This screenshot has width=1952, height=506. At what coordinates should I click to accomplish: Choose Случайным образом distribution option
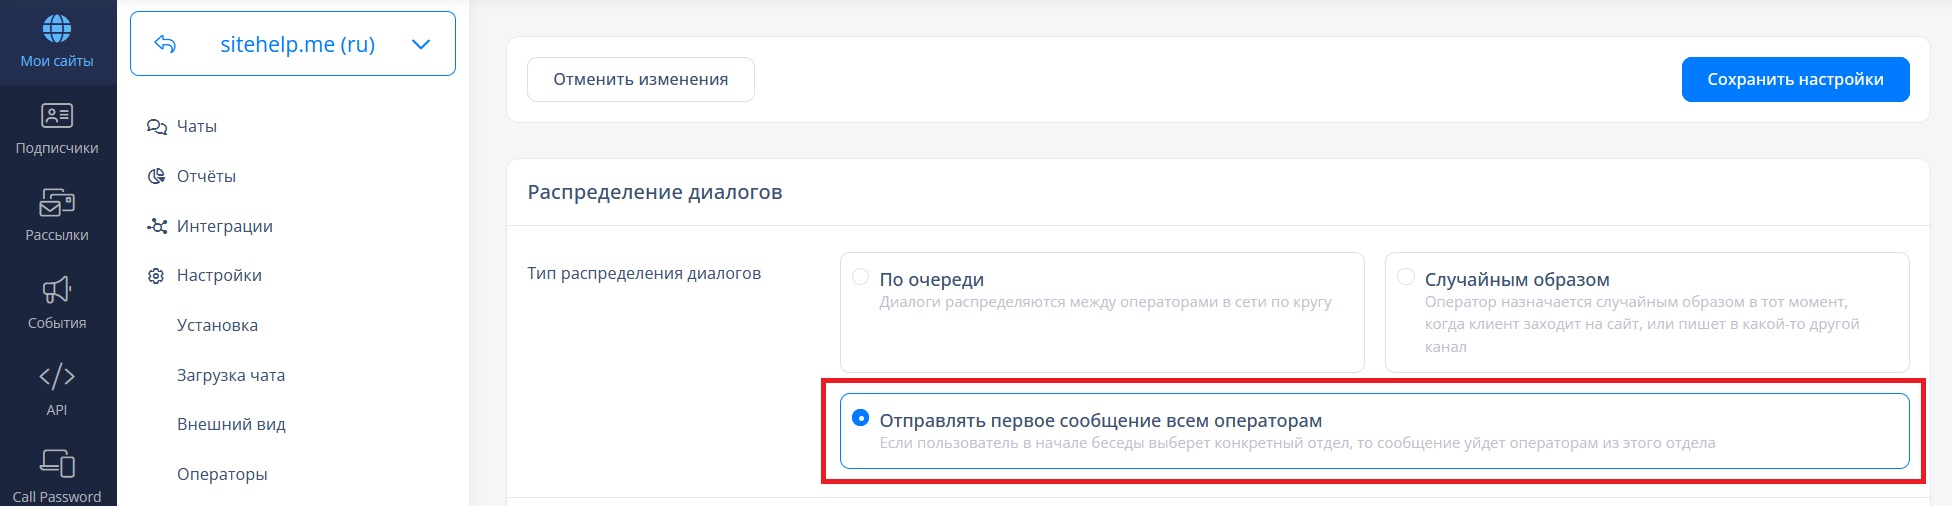coord(1406,277)
